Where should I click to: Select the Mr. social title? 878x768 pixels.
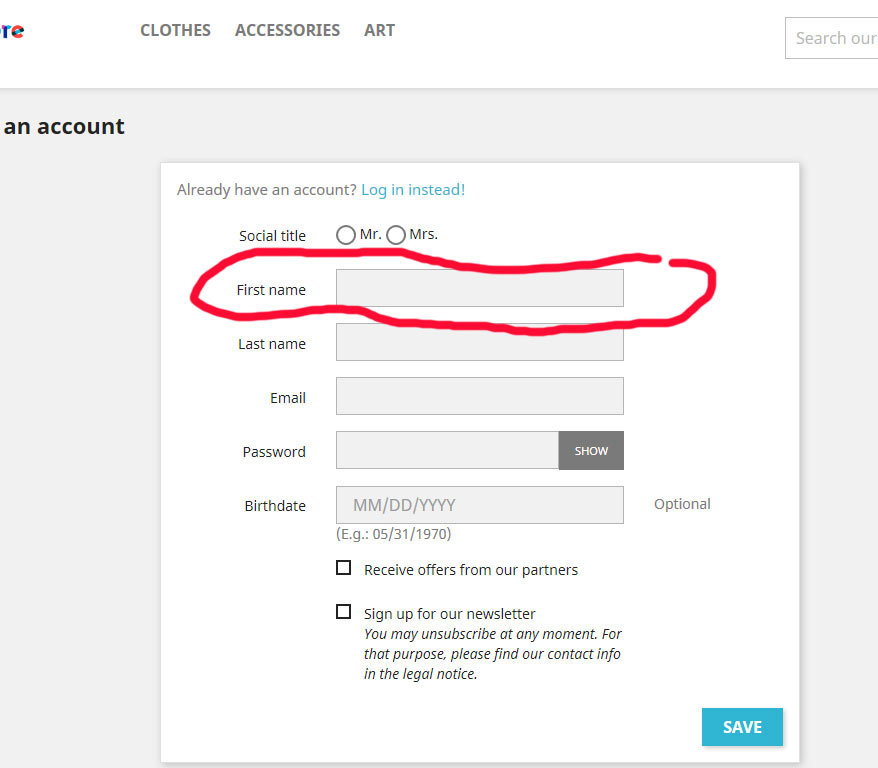coord(346,235)
